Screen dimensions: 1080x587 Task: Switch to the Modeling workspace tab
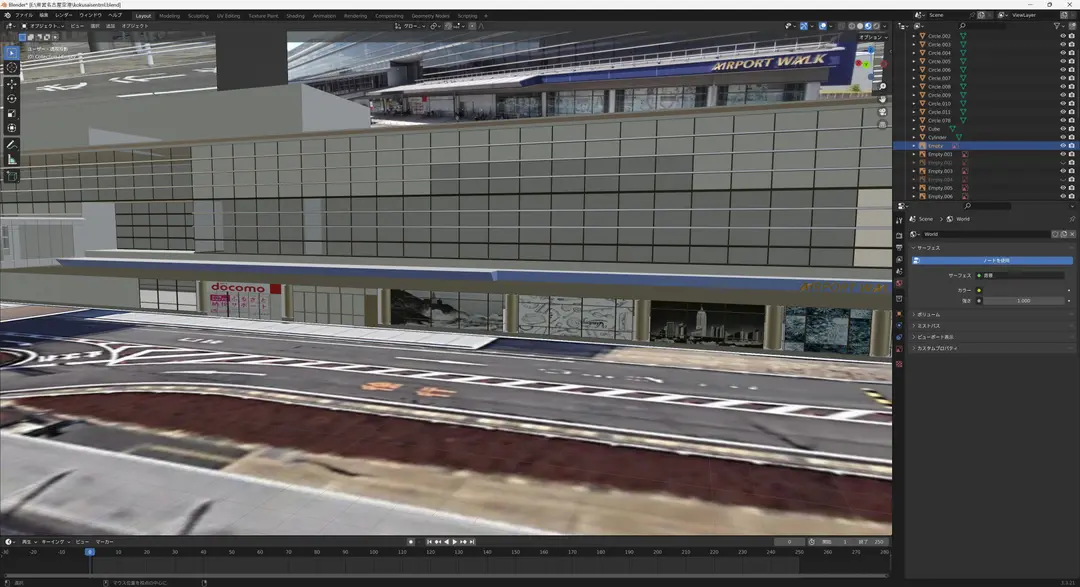pyautogui.click(x=169, y=16)
